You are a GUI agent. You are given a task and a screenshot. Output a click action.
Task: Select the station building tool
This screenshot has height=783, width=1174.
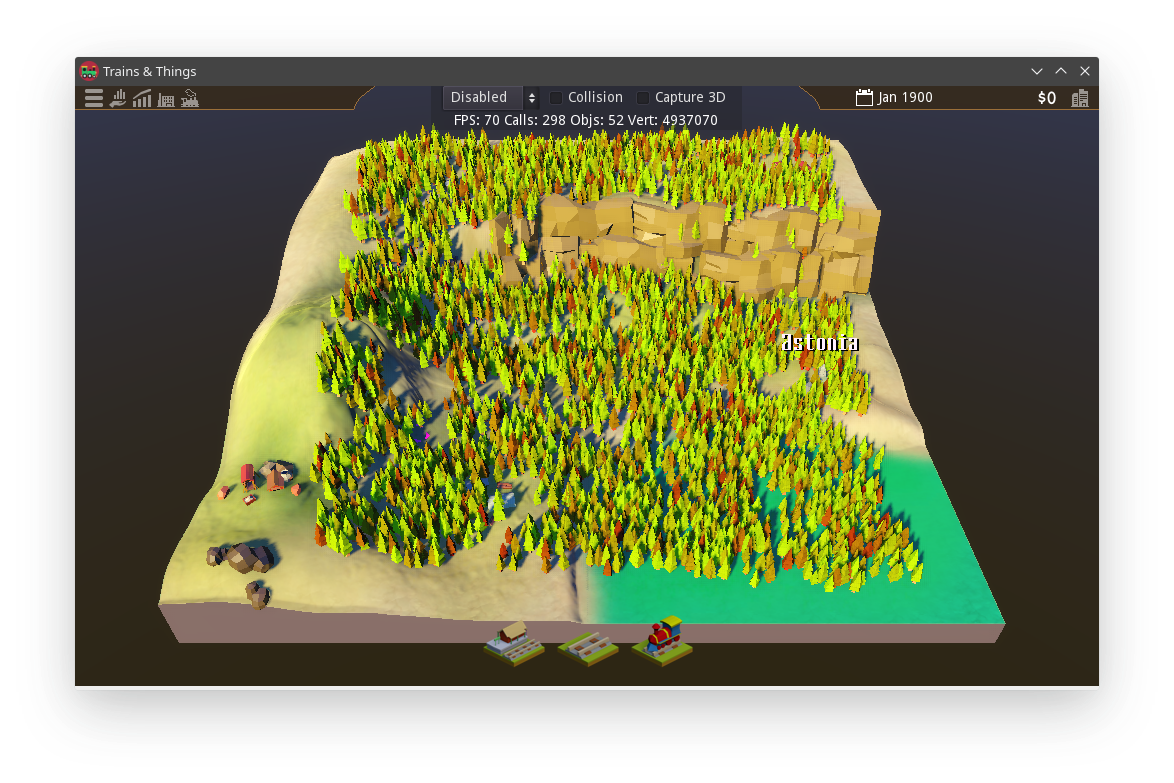514,643
